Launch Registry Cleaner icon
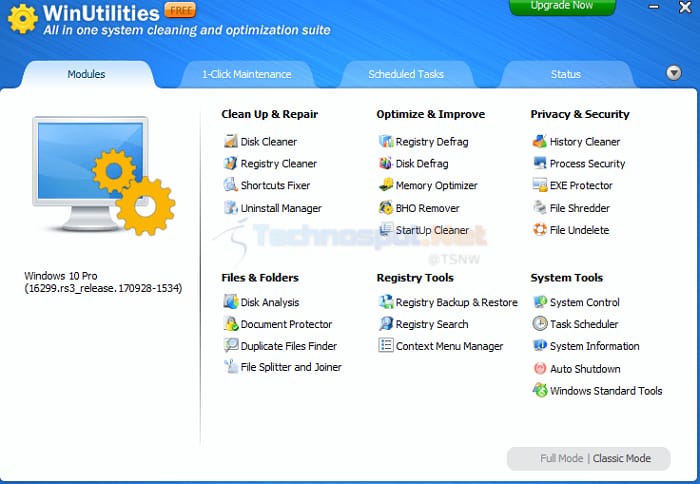The image size is (700, 484). [x=230, y=163]
